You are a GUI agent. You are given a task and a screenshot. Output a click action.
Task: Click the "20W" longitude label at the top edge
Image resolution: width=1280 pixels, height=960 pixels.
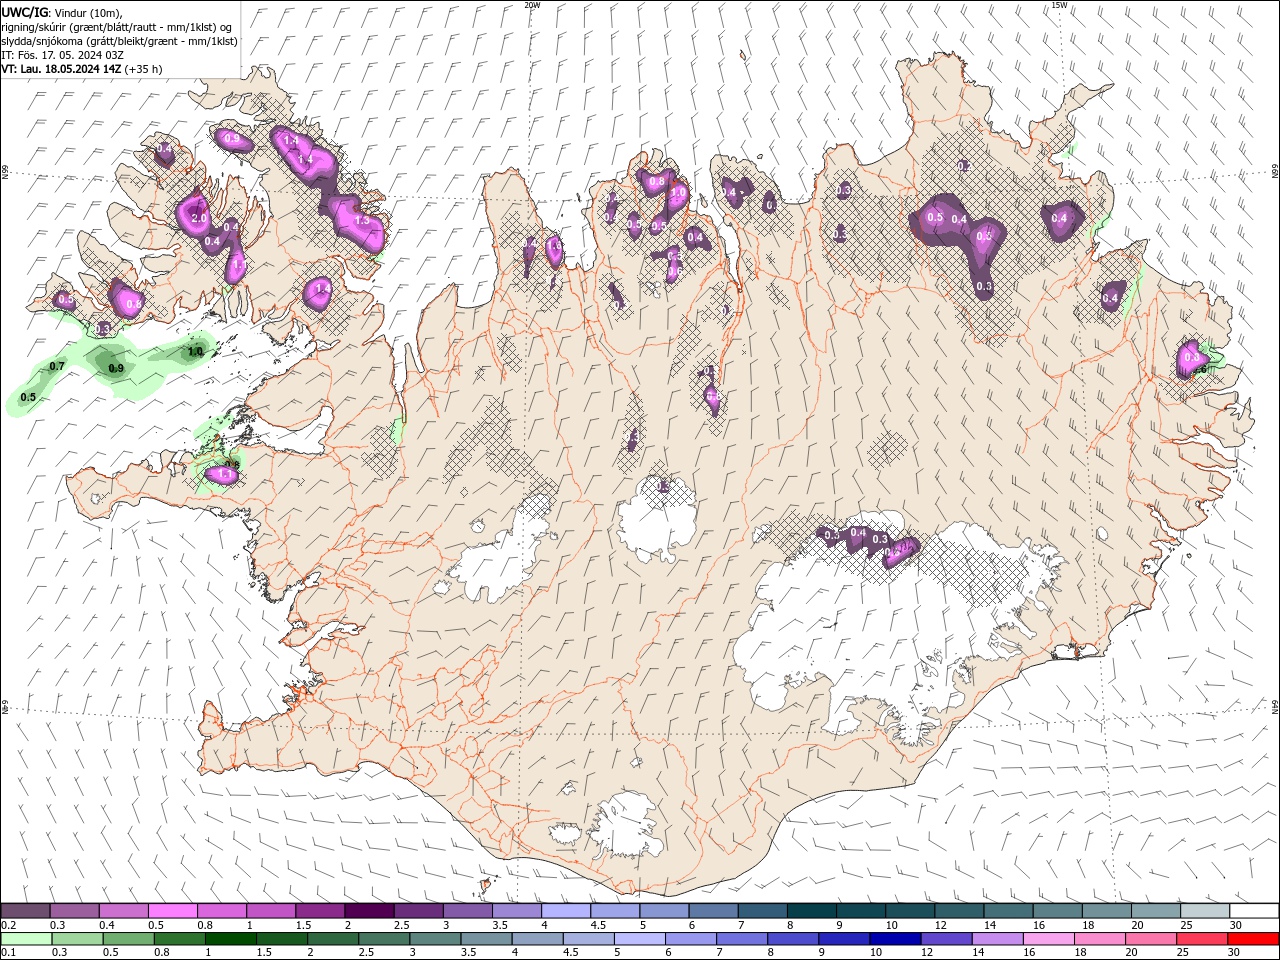(532, 5)
